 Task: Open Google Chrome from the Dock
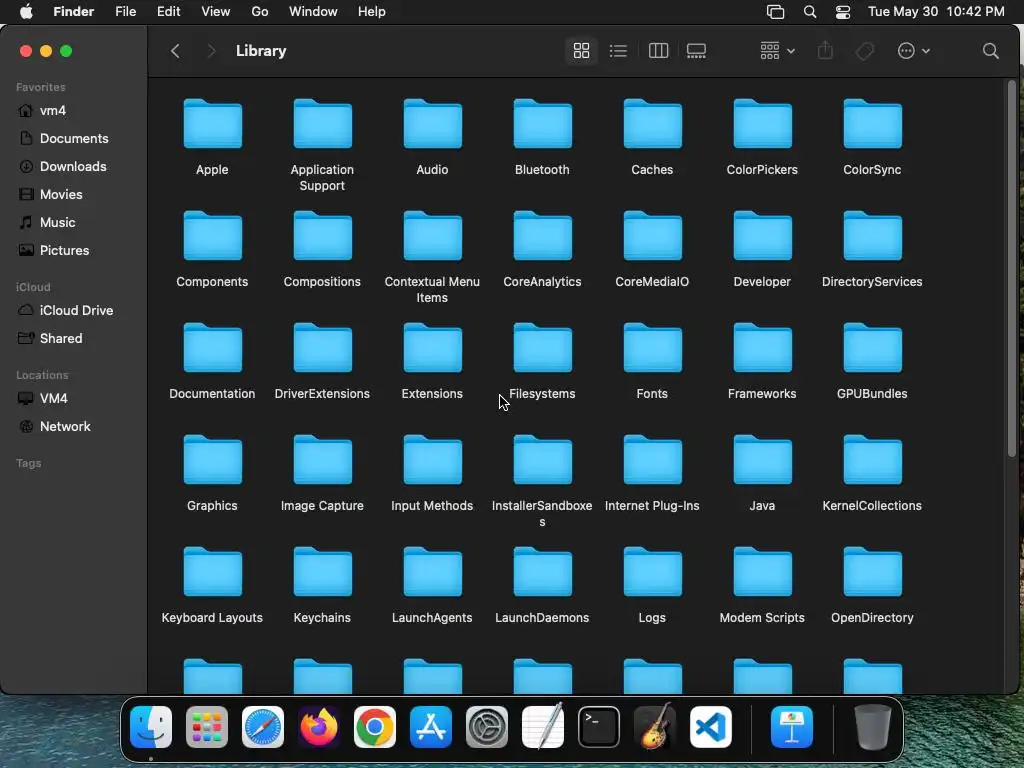pos(375,727)
